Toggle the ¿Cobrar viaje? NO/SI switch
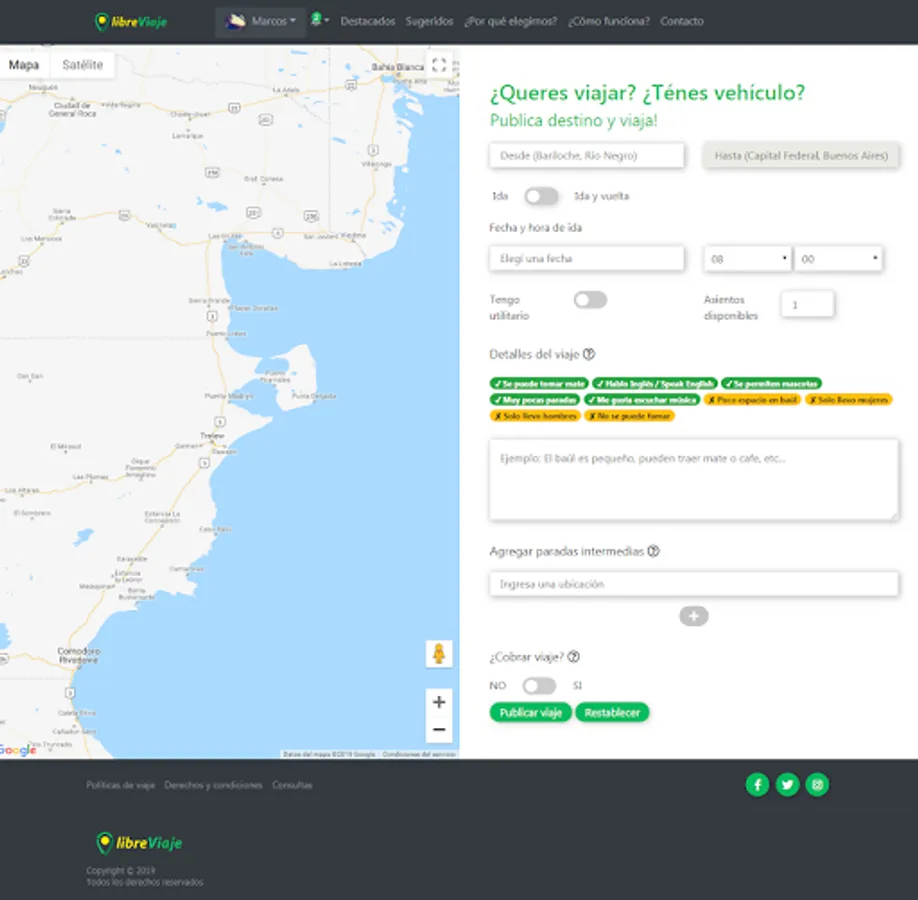 click(539, 686)
